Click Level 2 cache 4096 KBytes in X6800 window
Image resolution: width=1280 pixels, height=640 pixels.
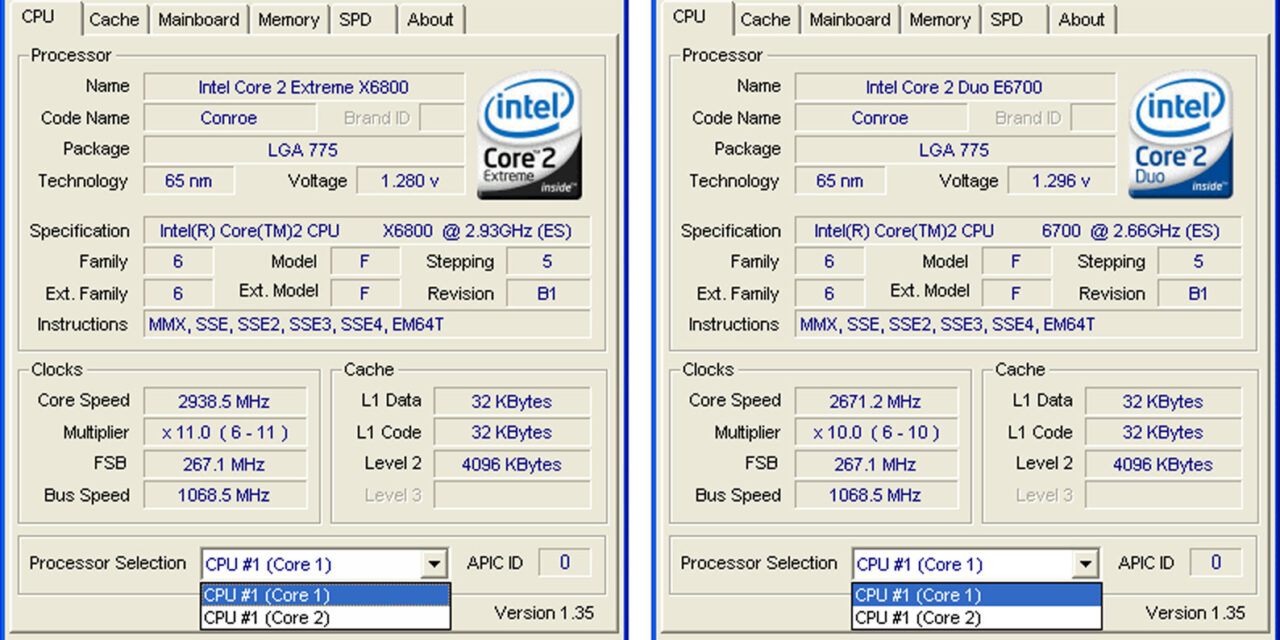[511, 465]
